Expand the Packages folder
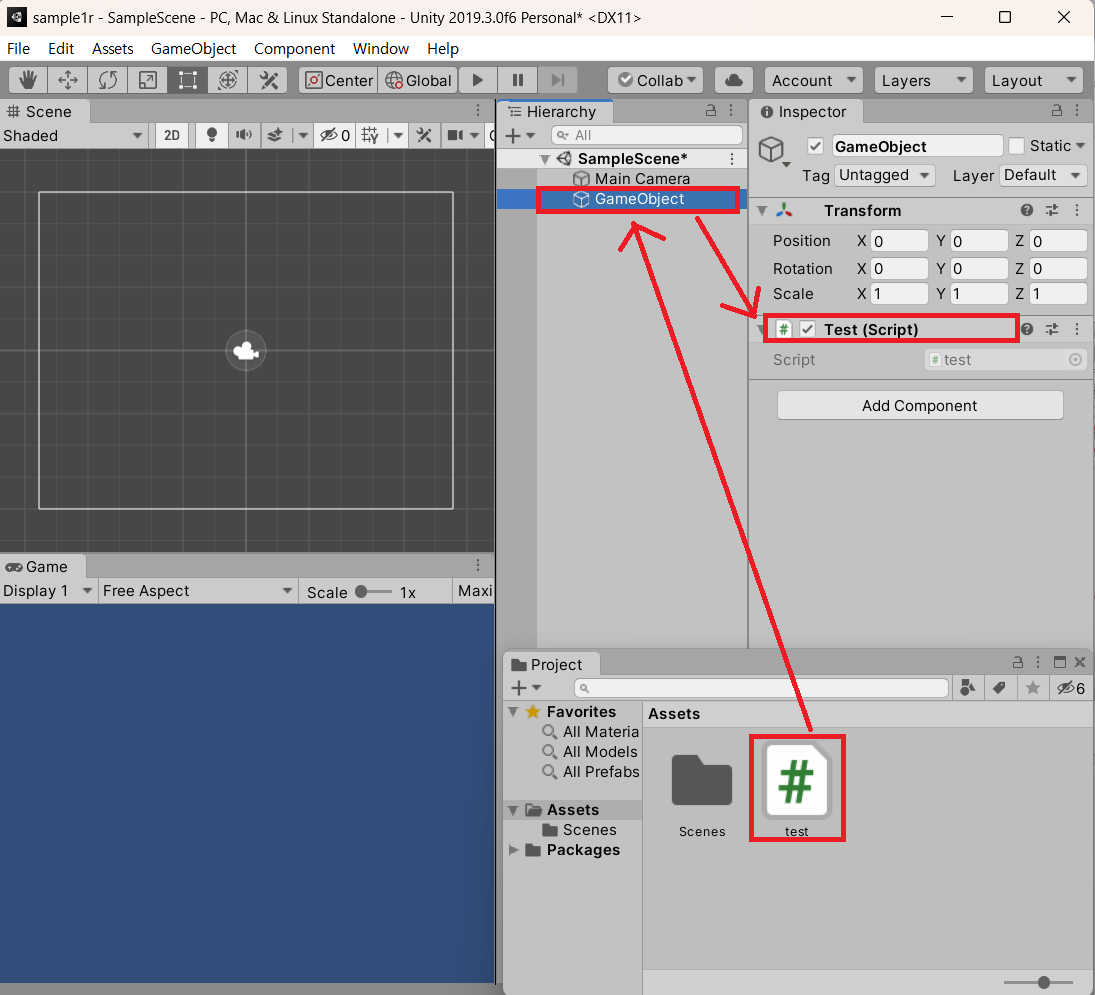Image resolution: width=1095 pixels, height=995 pixels. point(513,850)
